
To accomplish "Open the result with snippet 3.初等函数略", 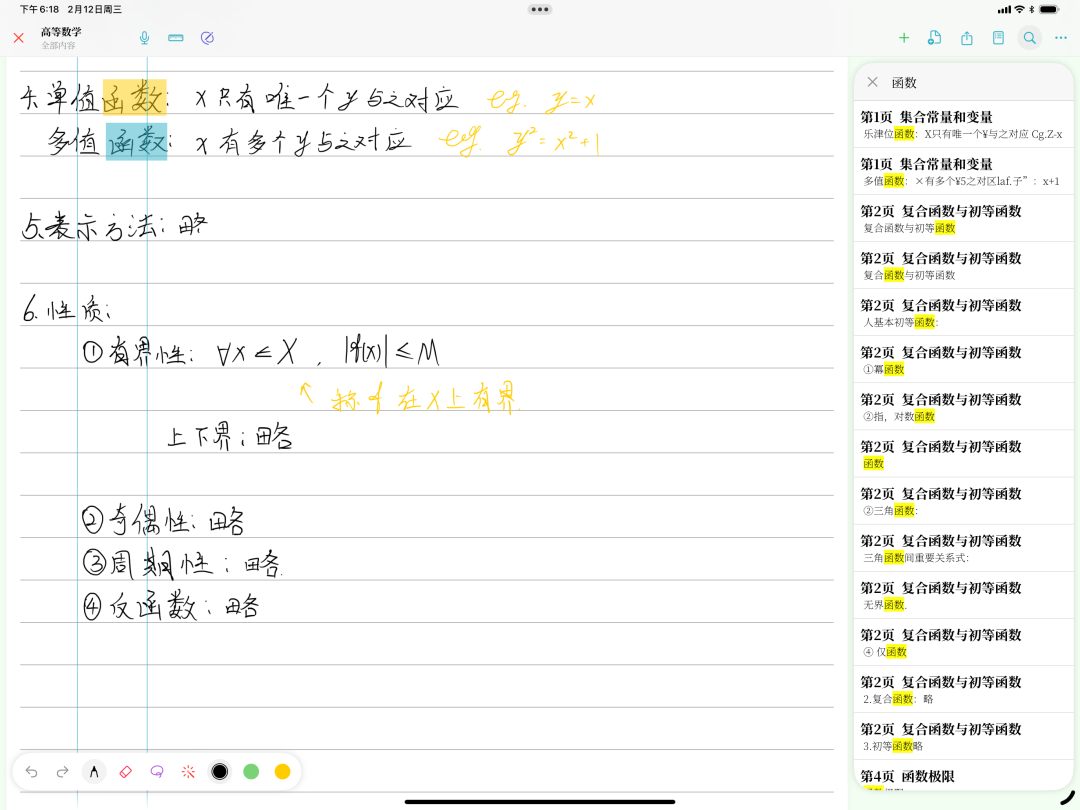I will point(964,736).
